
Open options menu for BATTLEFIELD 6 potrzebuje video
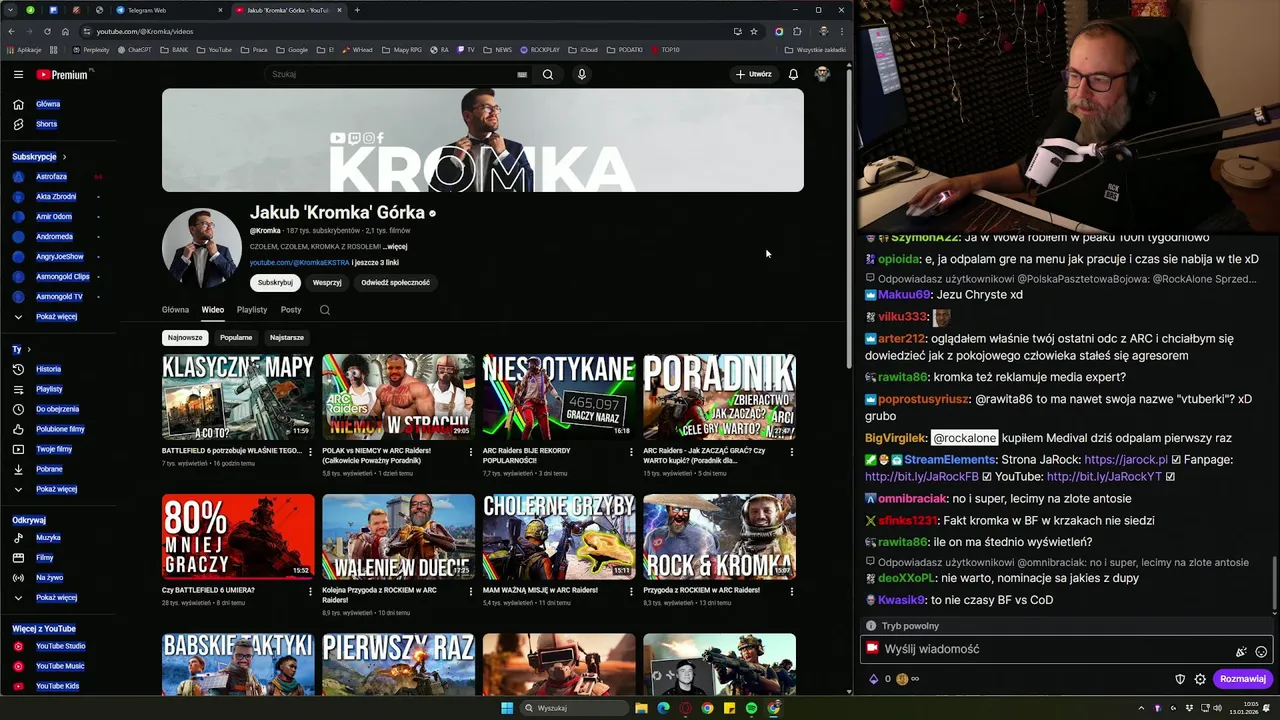click(x=310, y=452)
